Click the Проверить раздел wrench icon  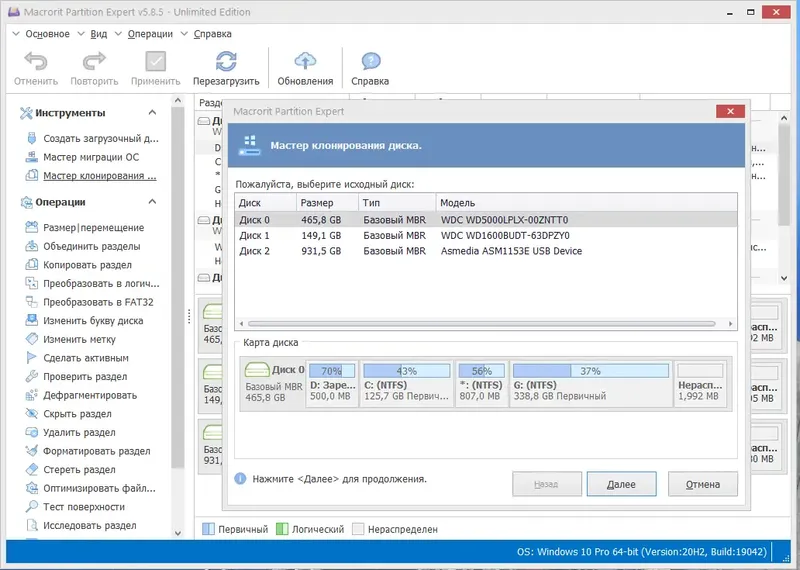click(32, 376)
